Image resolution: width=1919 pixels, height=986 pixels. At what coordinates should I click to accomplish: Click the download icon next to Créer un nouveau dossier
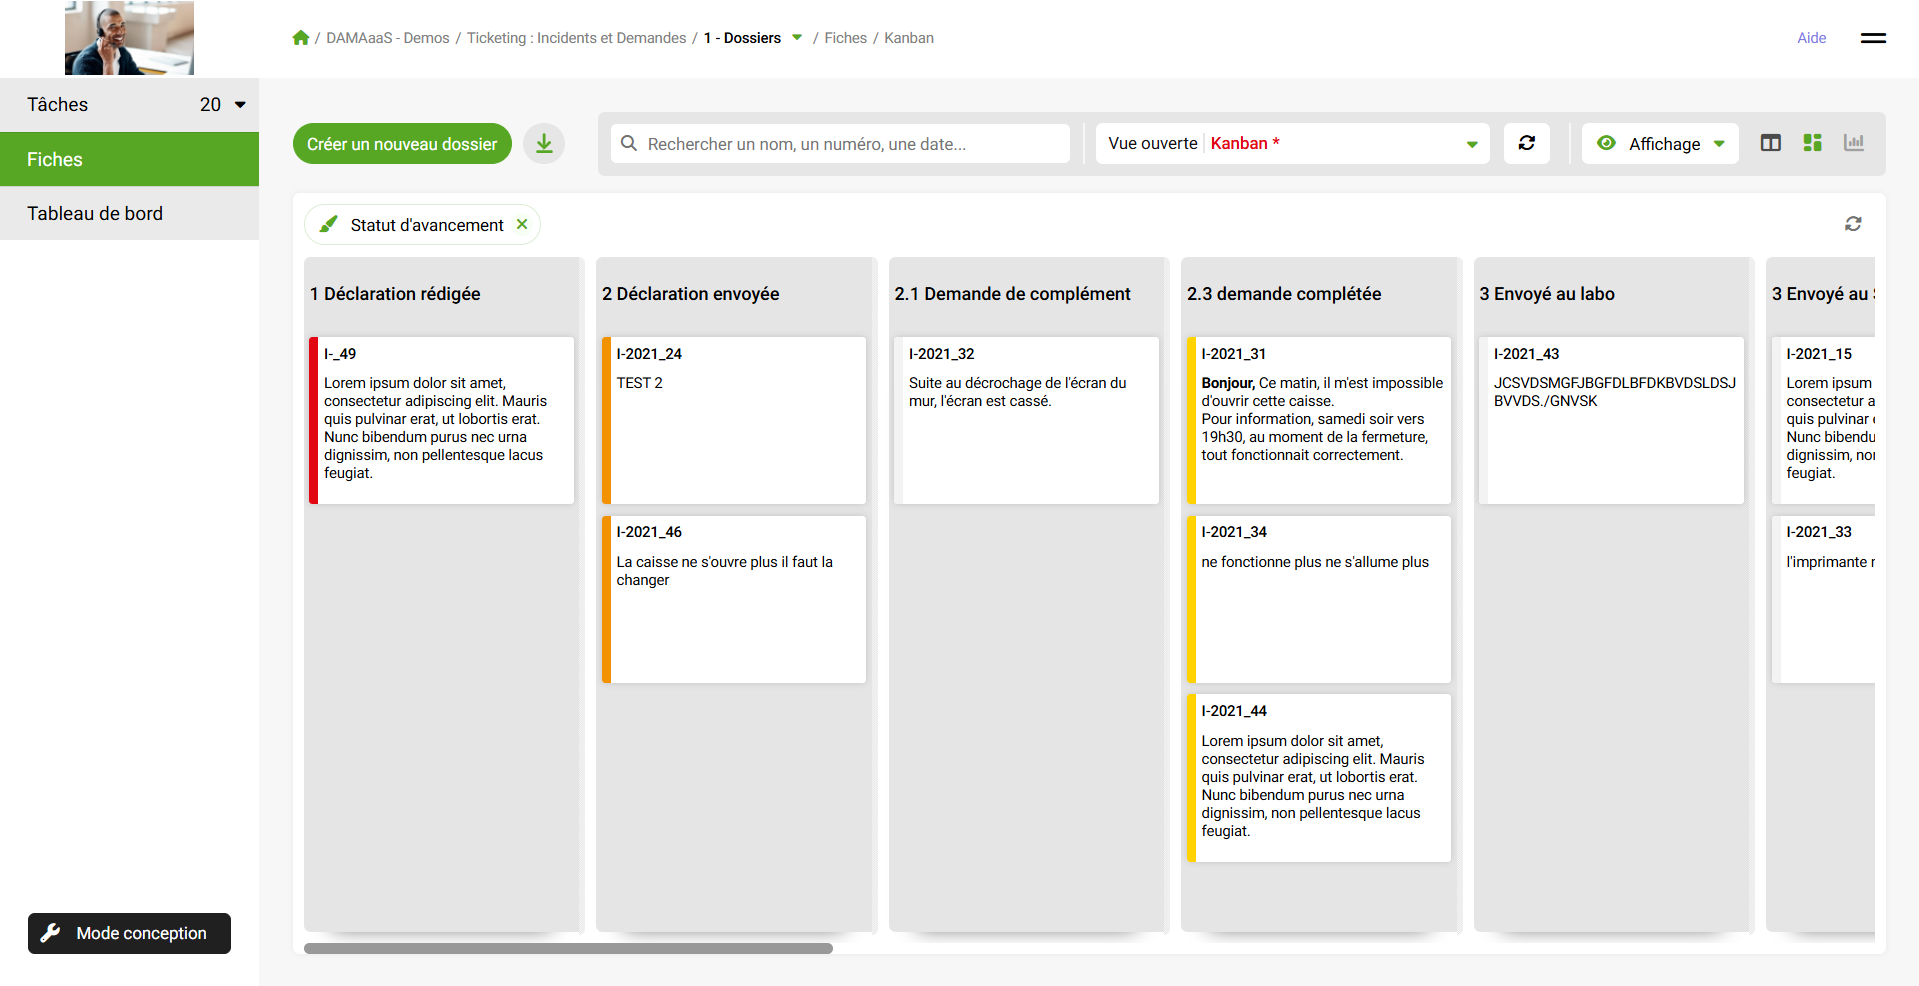[544, 144]
